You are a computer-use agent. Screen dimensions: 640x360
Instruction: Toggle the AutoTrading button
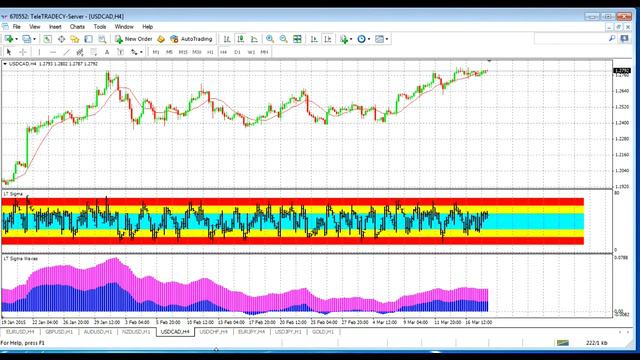tap(191, 39)
